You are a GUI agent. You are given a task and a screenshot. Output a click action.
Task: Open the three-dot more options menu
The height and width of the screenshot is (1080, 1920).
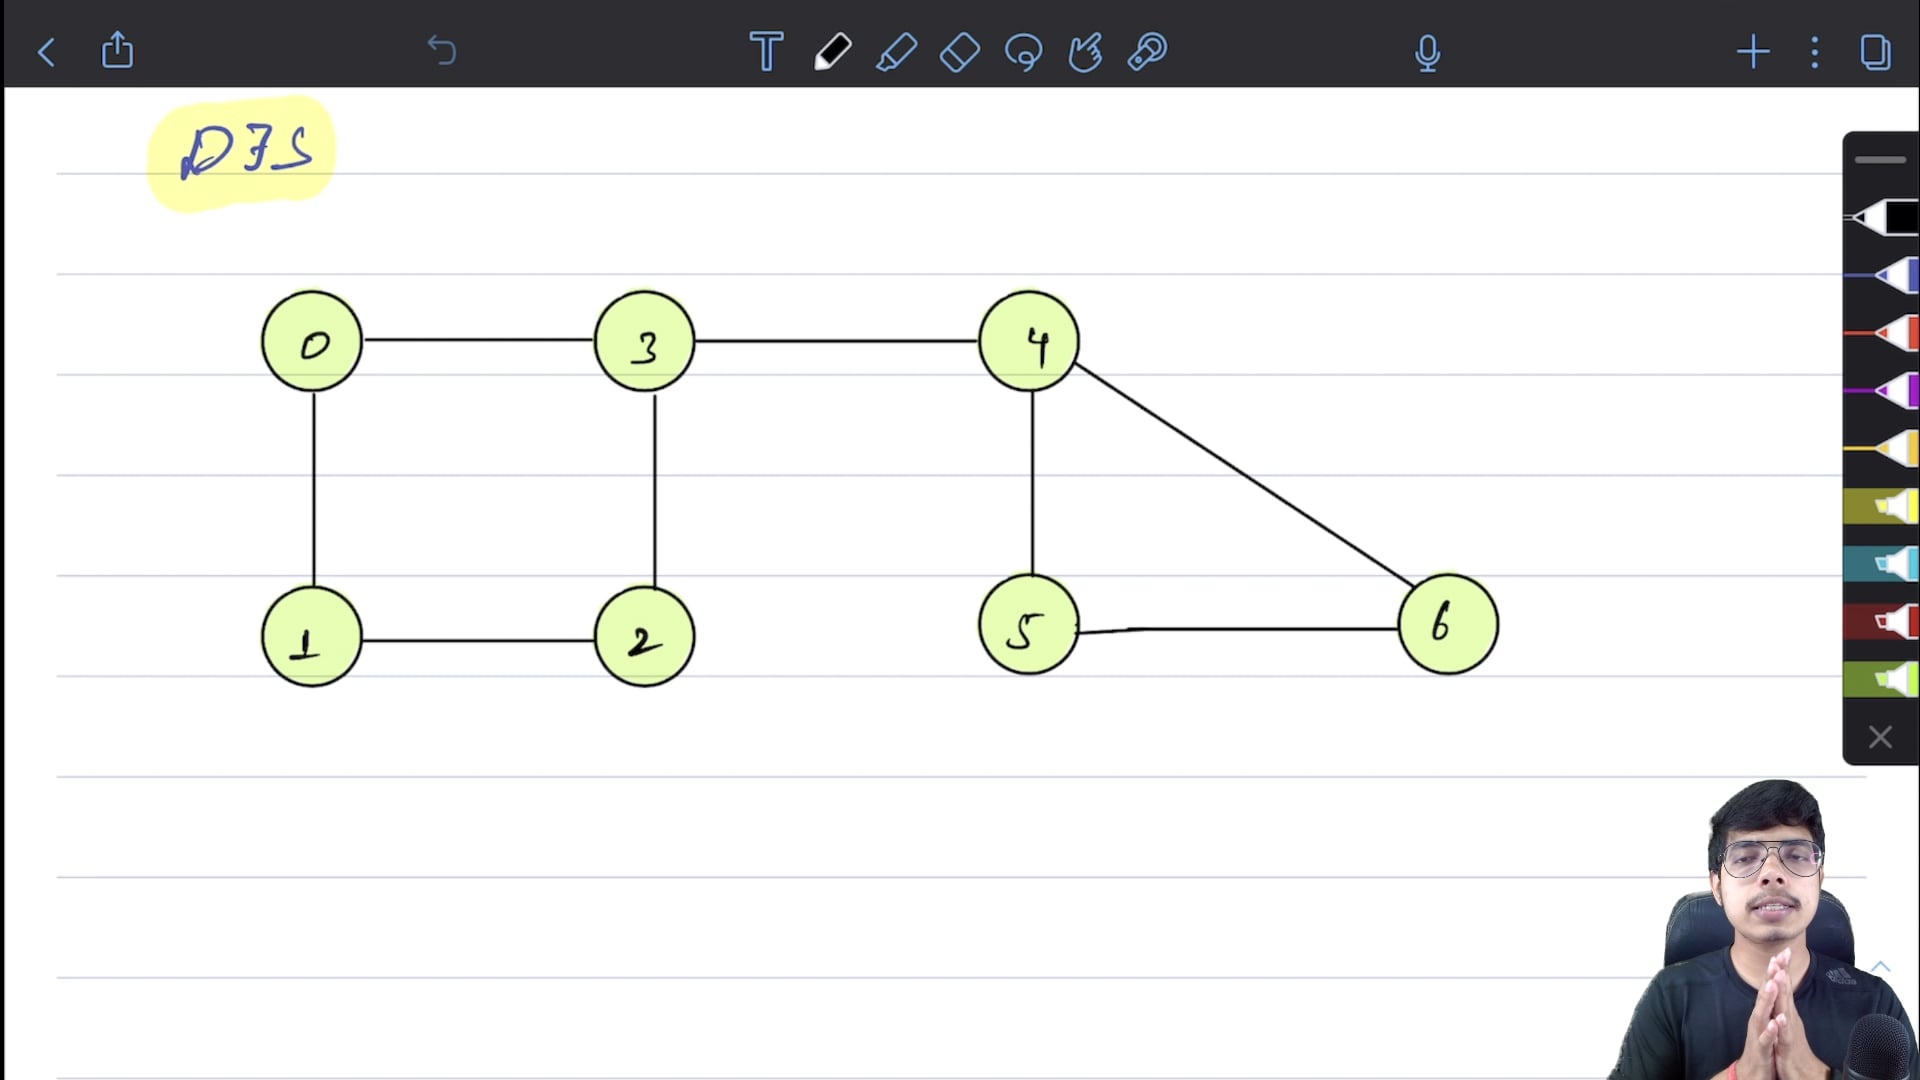[1814, 52]
